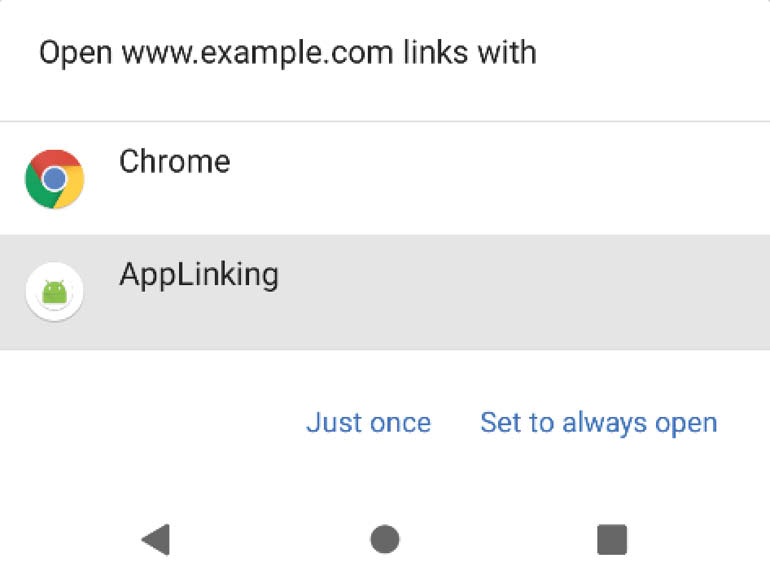Viewport: 770px width, 588px height.
Task: Click the blue center of Chrome logo
Action: [55, 179]
